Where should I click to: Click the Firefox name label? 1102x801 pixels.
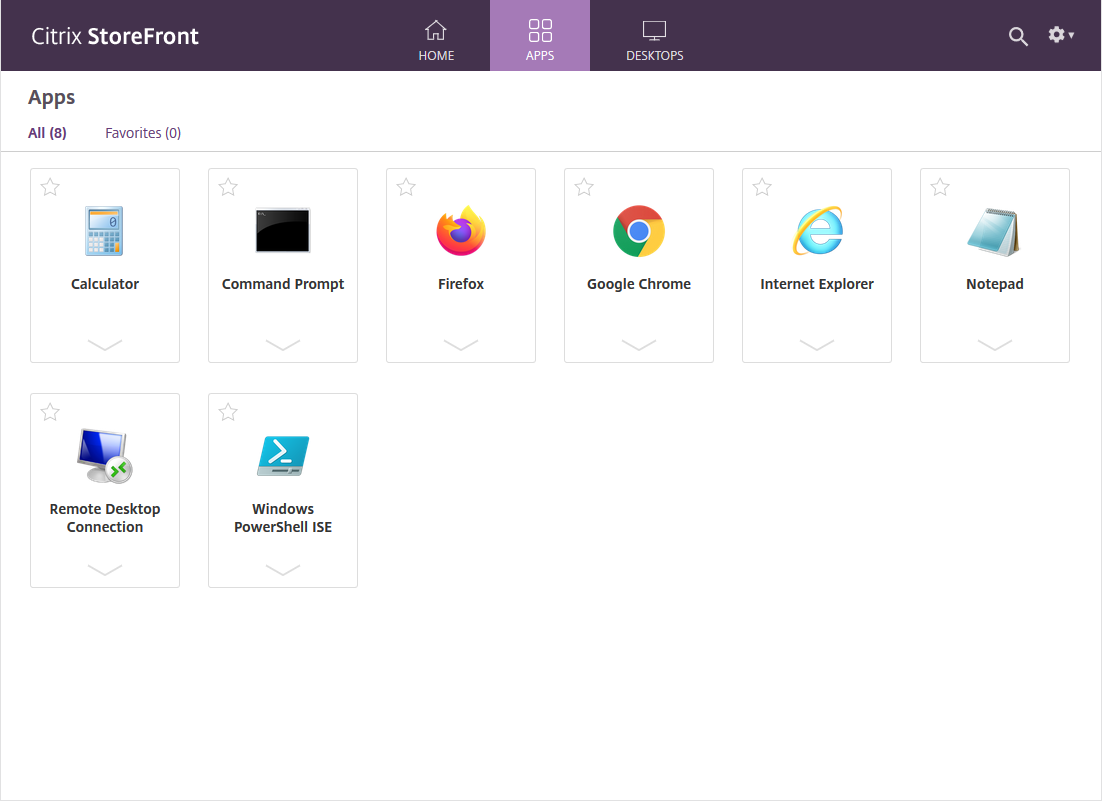pos(461,284)
